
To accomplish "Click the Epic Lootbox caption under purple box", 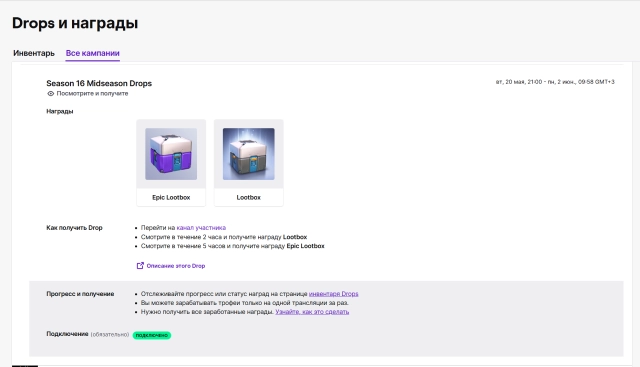I will point(171,198).
